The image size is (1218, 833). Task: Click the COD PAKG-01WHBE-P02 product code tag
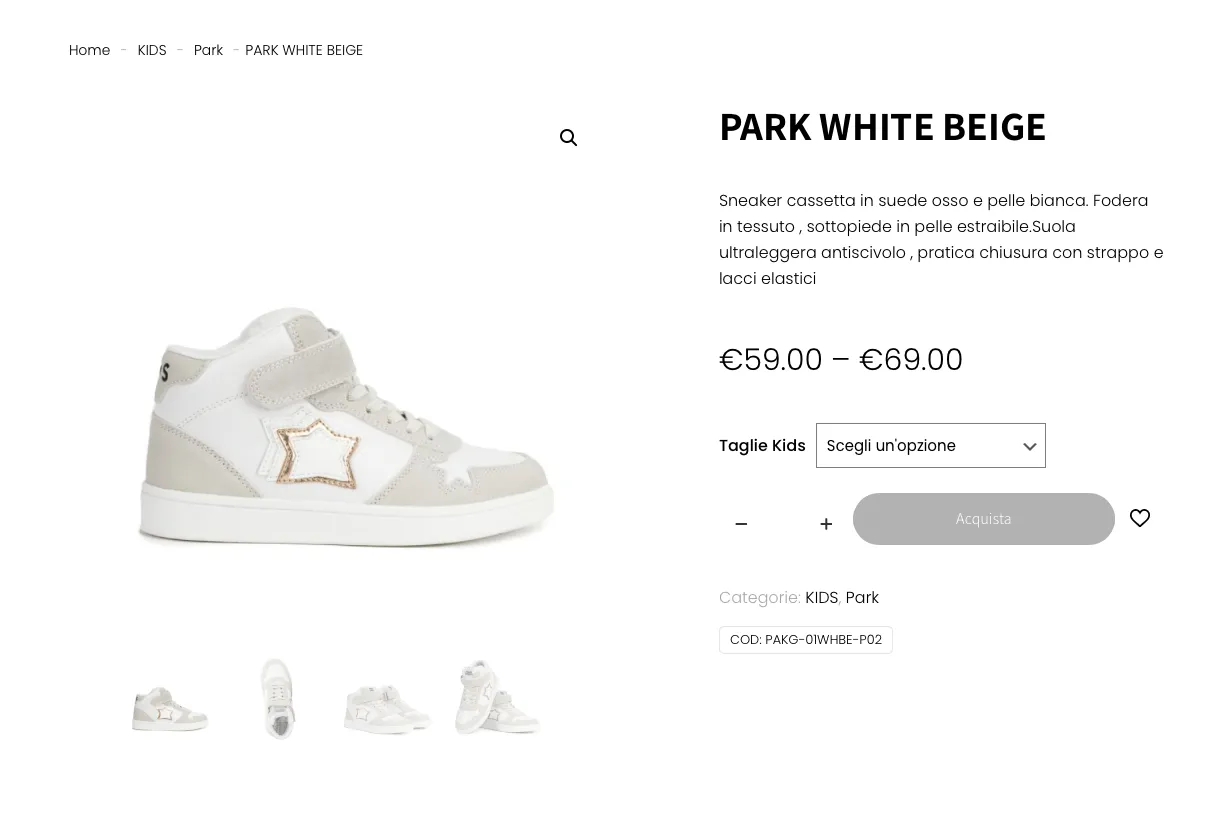coord(806,640)
